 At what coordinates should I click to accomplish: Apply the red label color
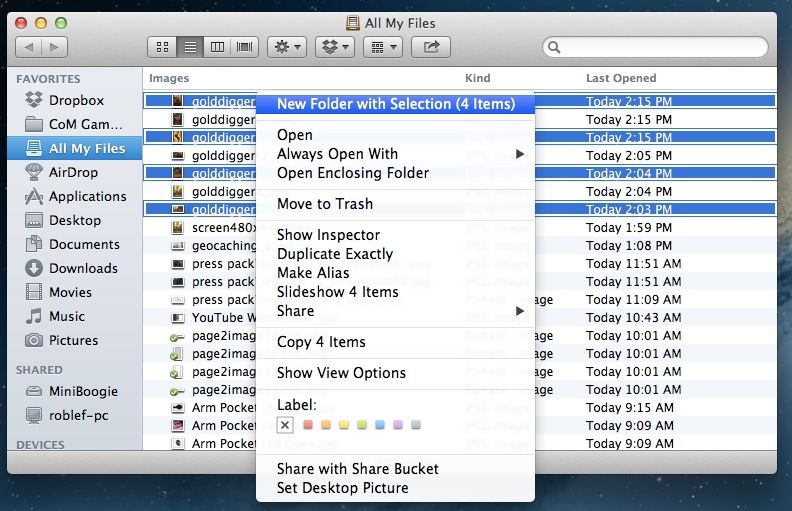tap(308, 425)
